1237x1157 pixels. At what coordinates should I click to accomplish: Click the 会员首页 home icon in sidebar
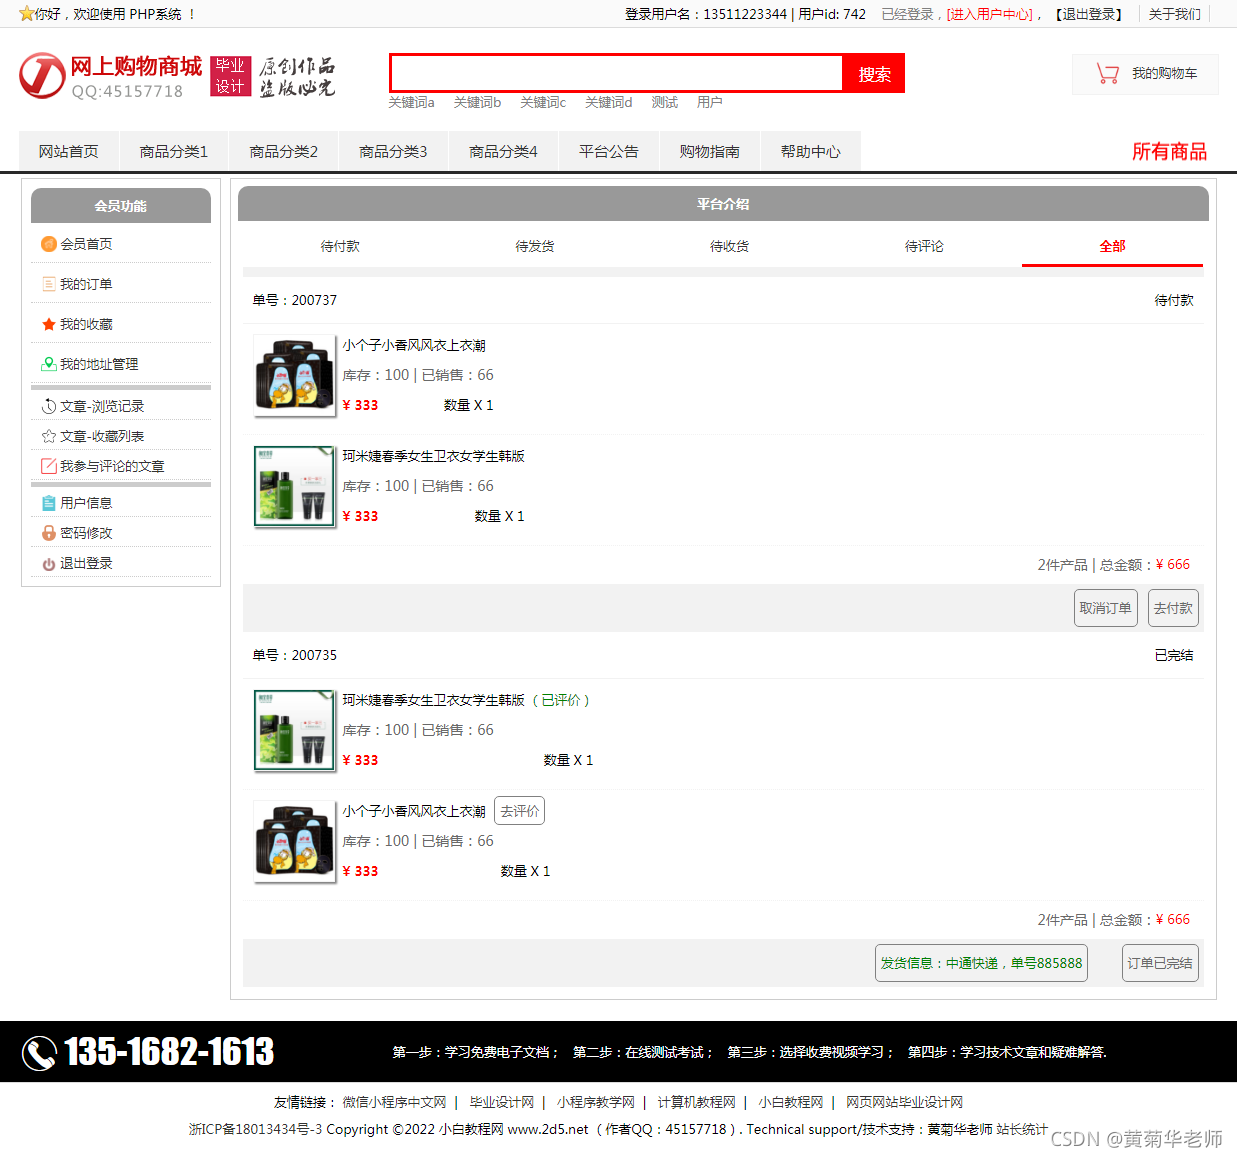click(48, 243)
